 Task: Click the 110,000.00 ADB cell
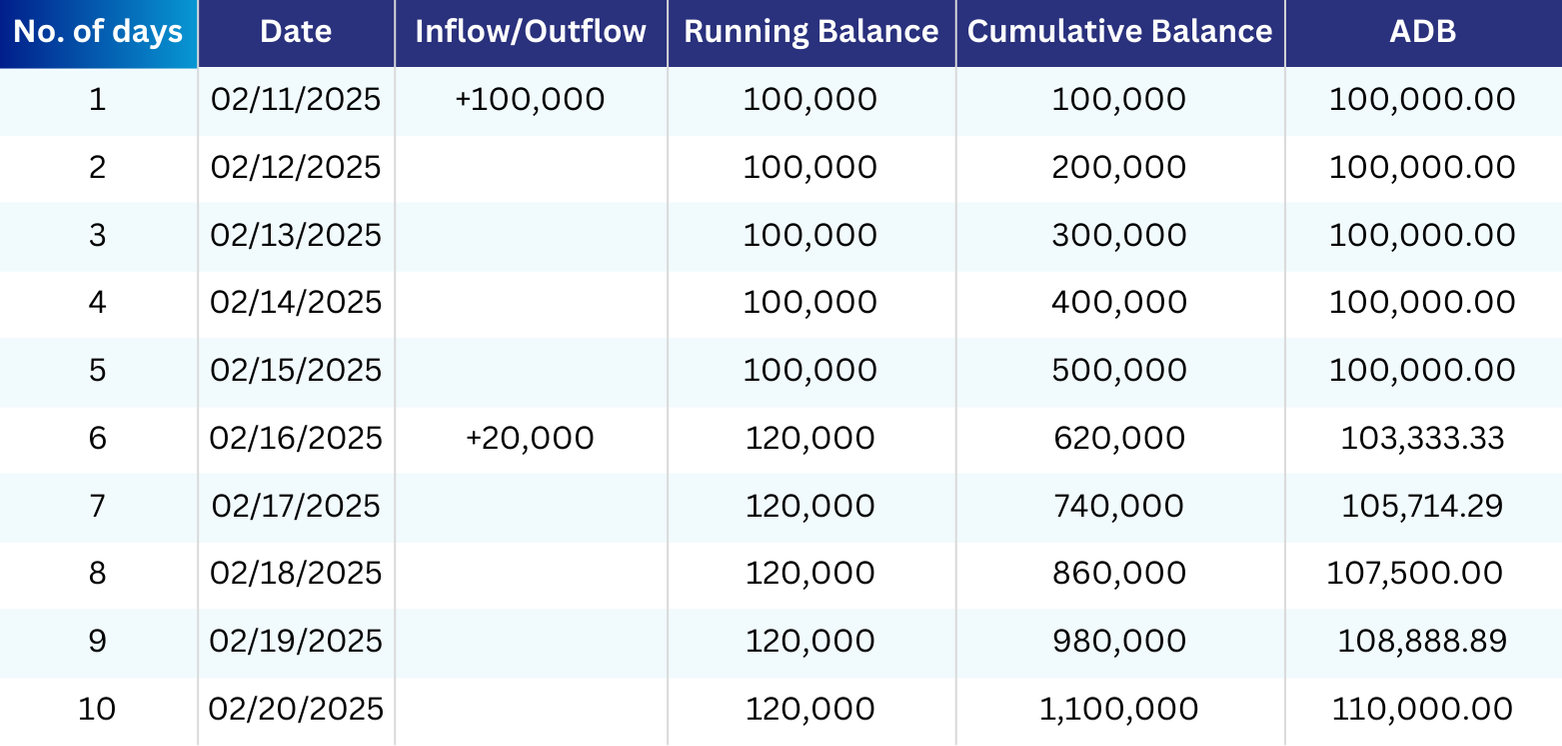click(1422, 709)
